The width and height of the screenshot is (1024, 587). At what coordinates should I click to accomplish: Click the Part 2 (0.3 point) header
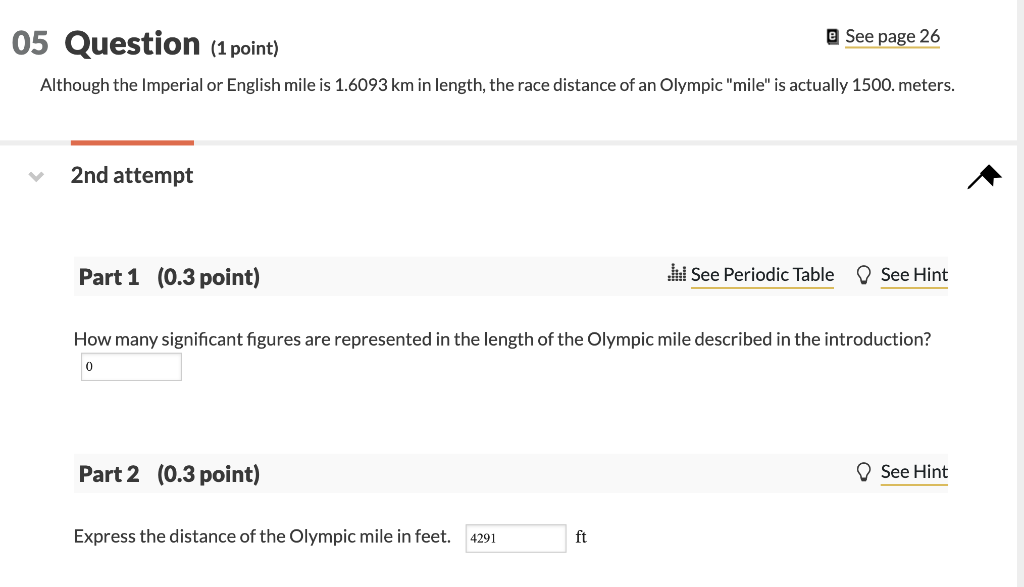(169, 475)
